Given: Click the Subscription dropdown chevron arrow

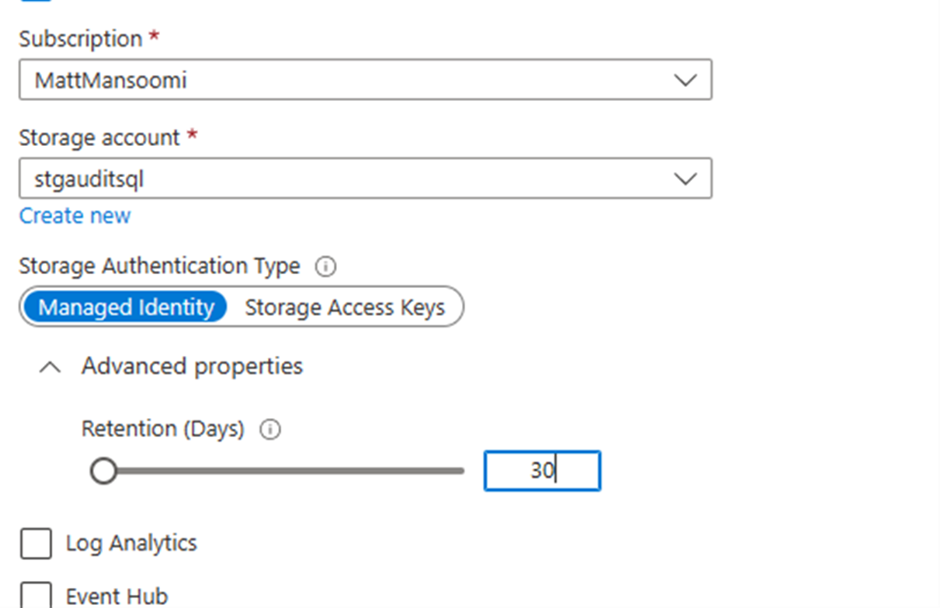Looking at the screenshot, I should point(685,81).
